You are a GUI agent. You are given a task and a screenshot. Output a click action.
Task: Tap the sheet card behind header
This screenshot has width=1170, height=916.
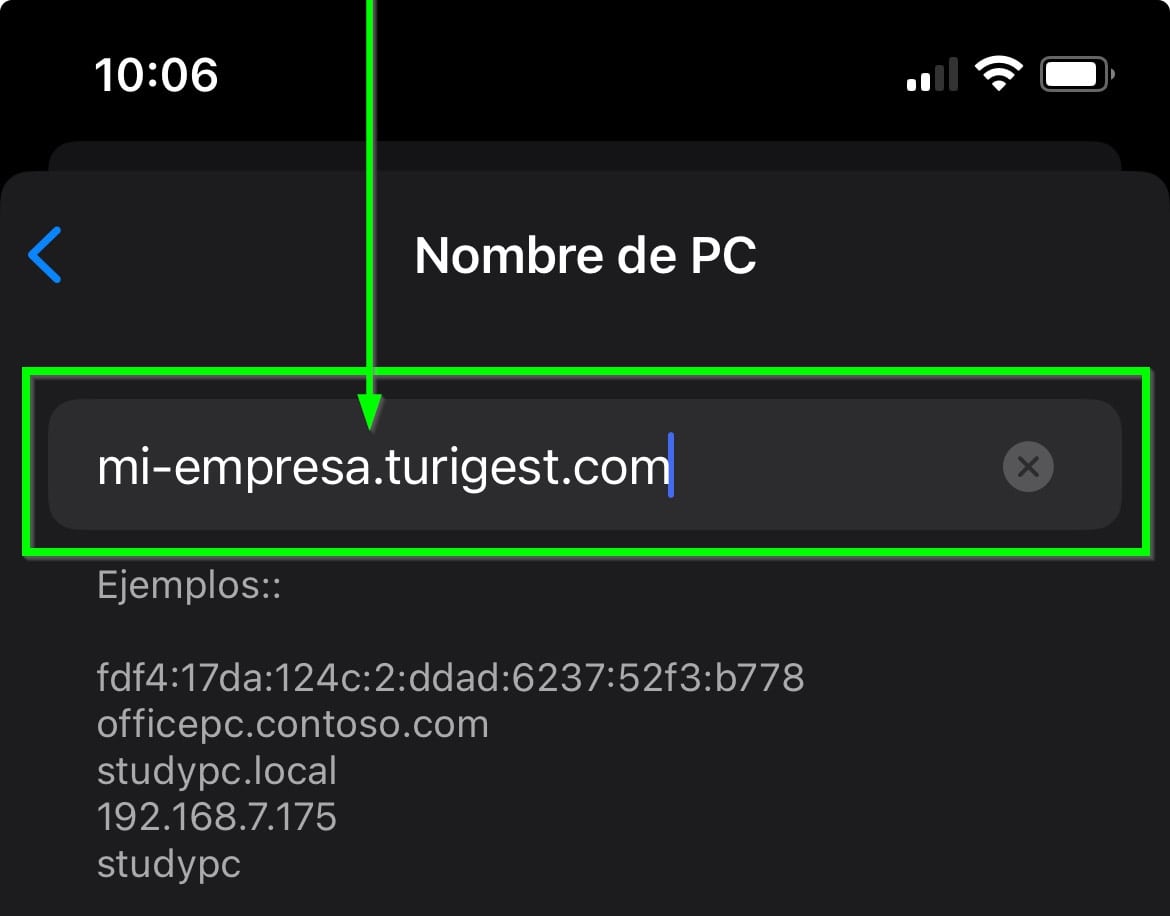[584, 155]
